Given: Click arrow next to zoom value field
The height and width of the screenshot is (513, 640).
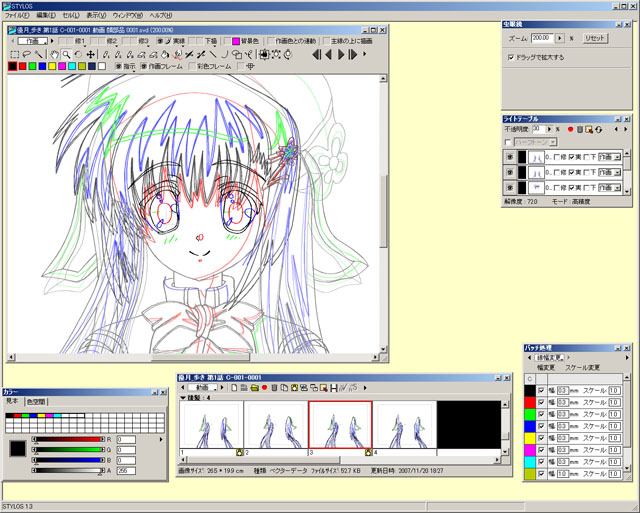Looking at the screenshot, I should pyautogui.click(x=560, y=38).
